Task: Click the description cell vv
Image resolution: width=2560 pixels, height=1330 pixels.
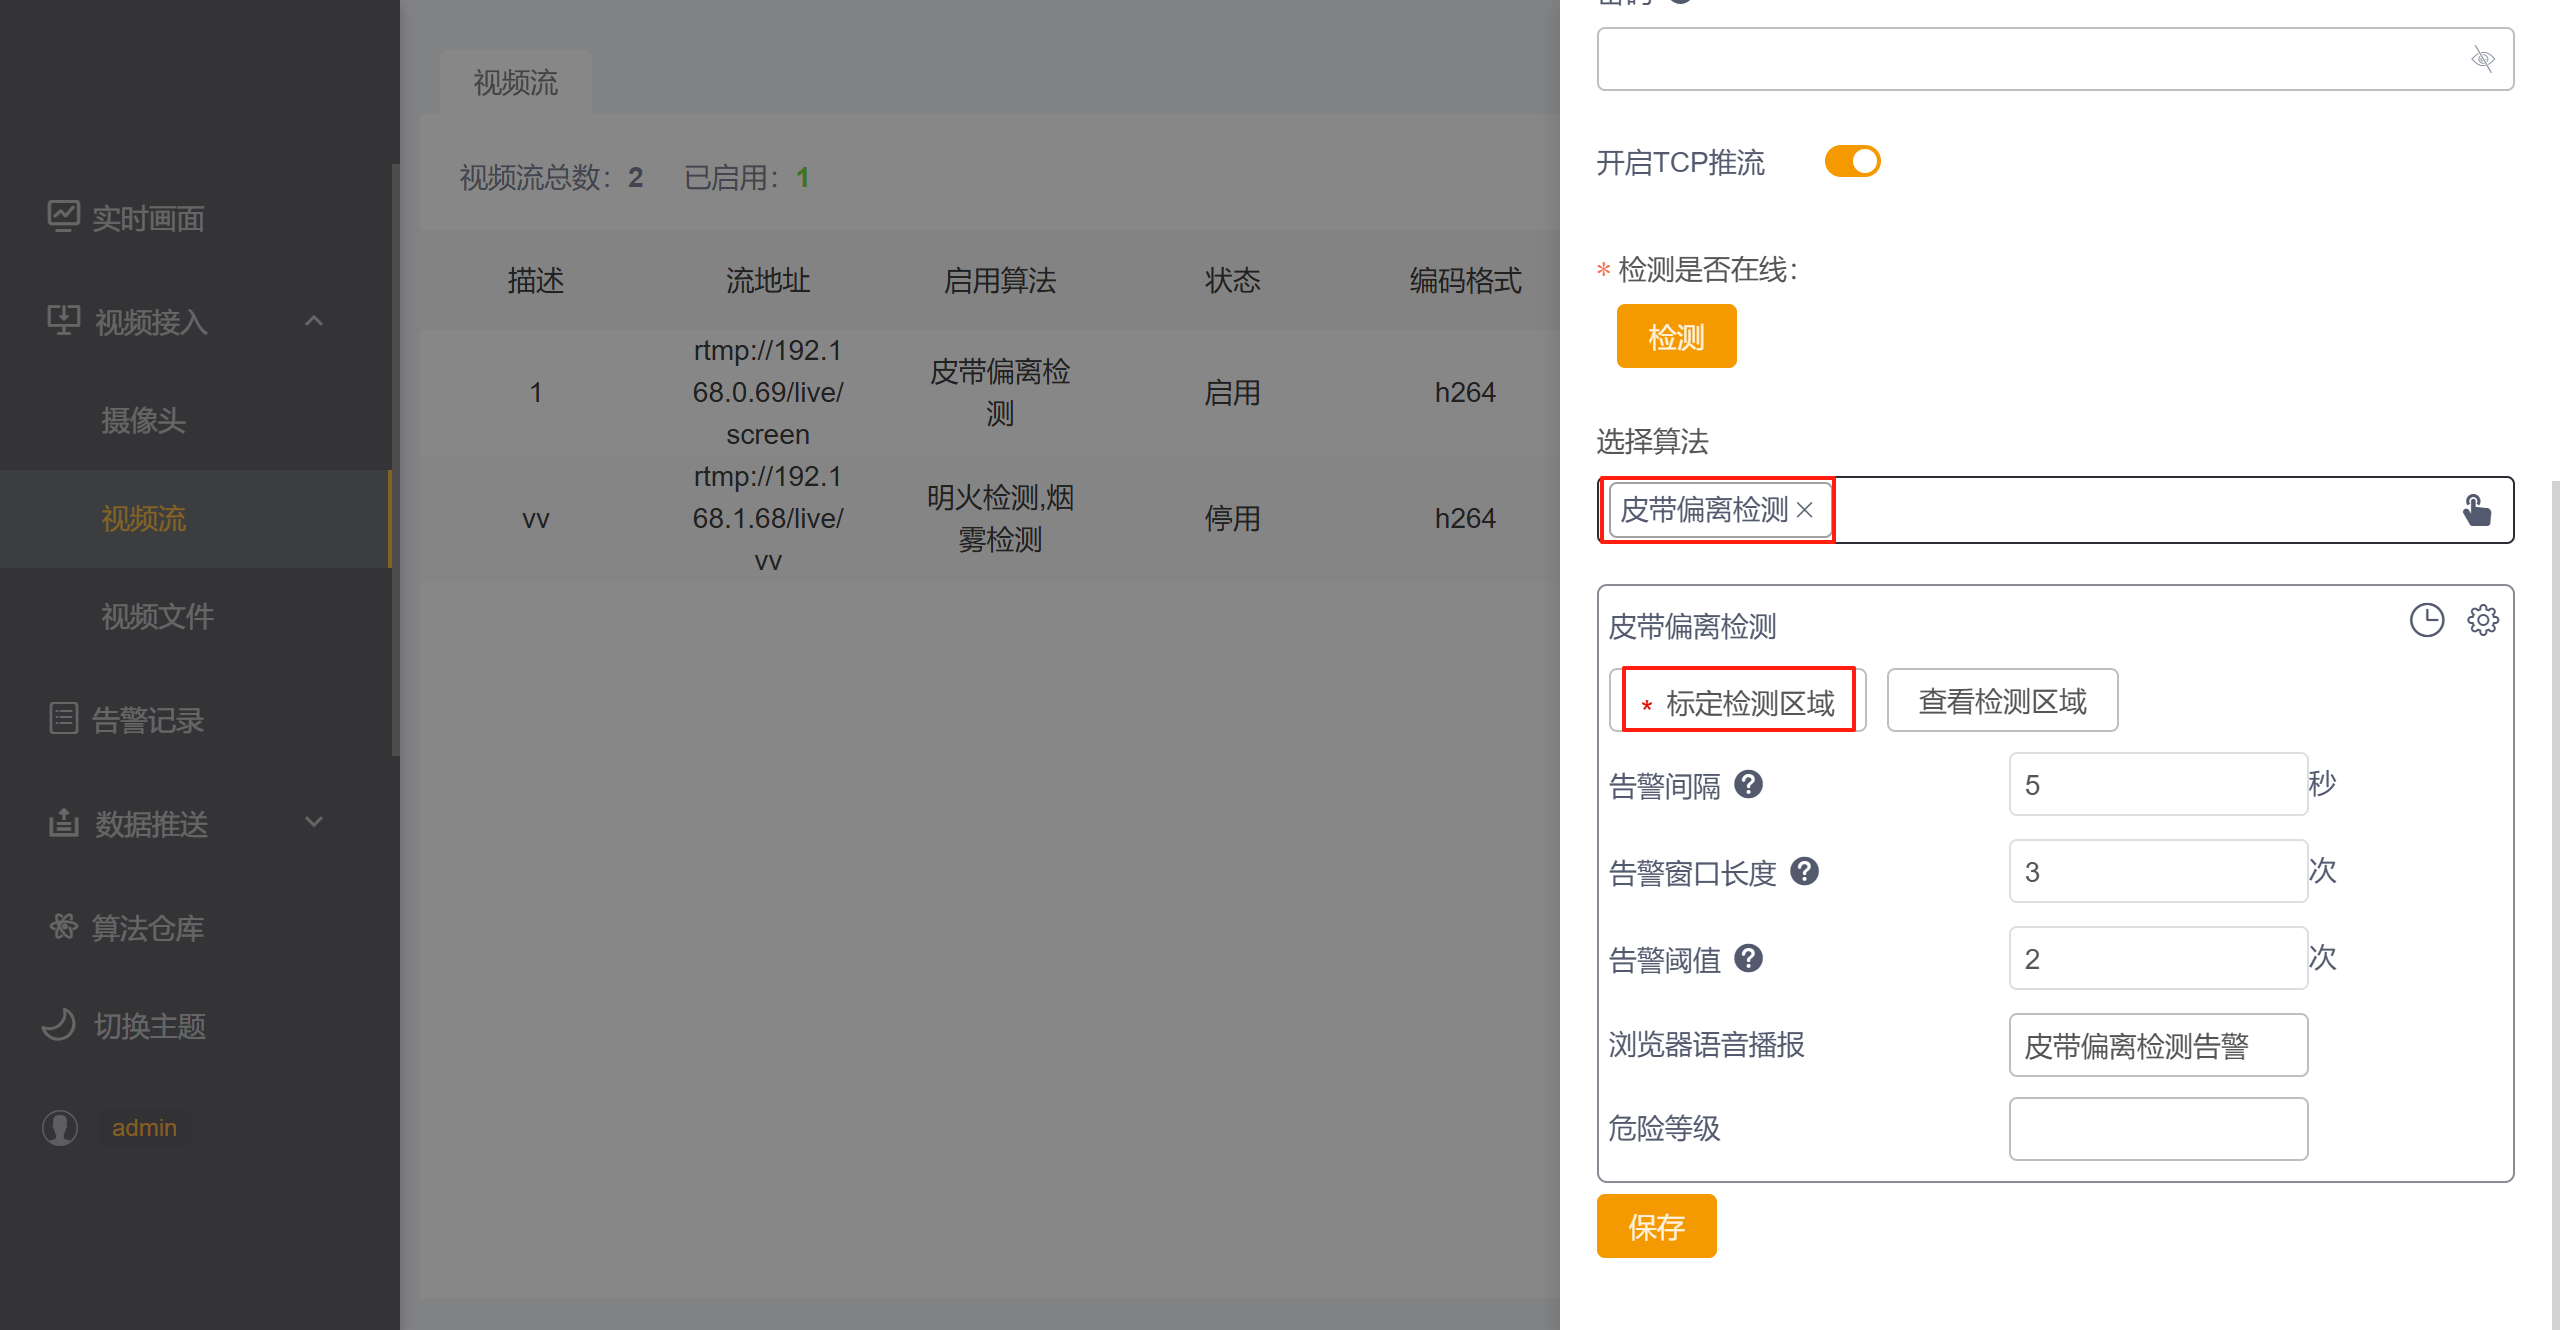Action: (536, 519)
